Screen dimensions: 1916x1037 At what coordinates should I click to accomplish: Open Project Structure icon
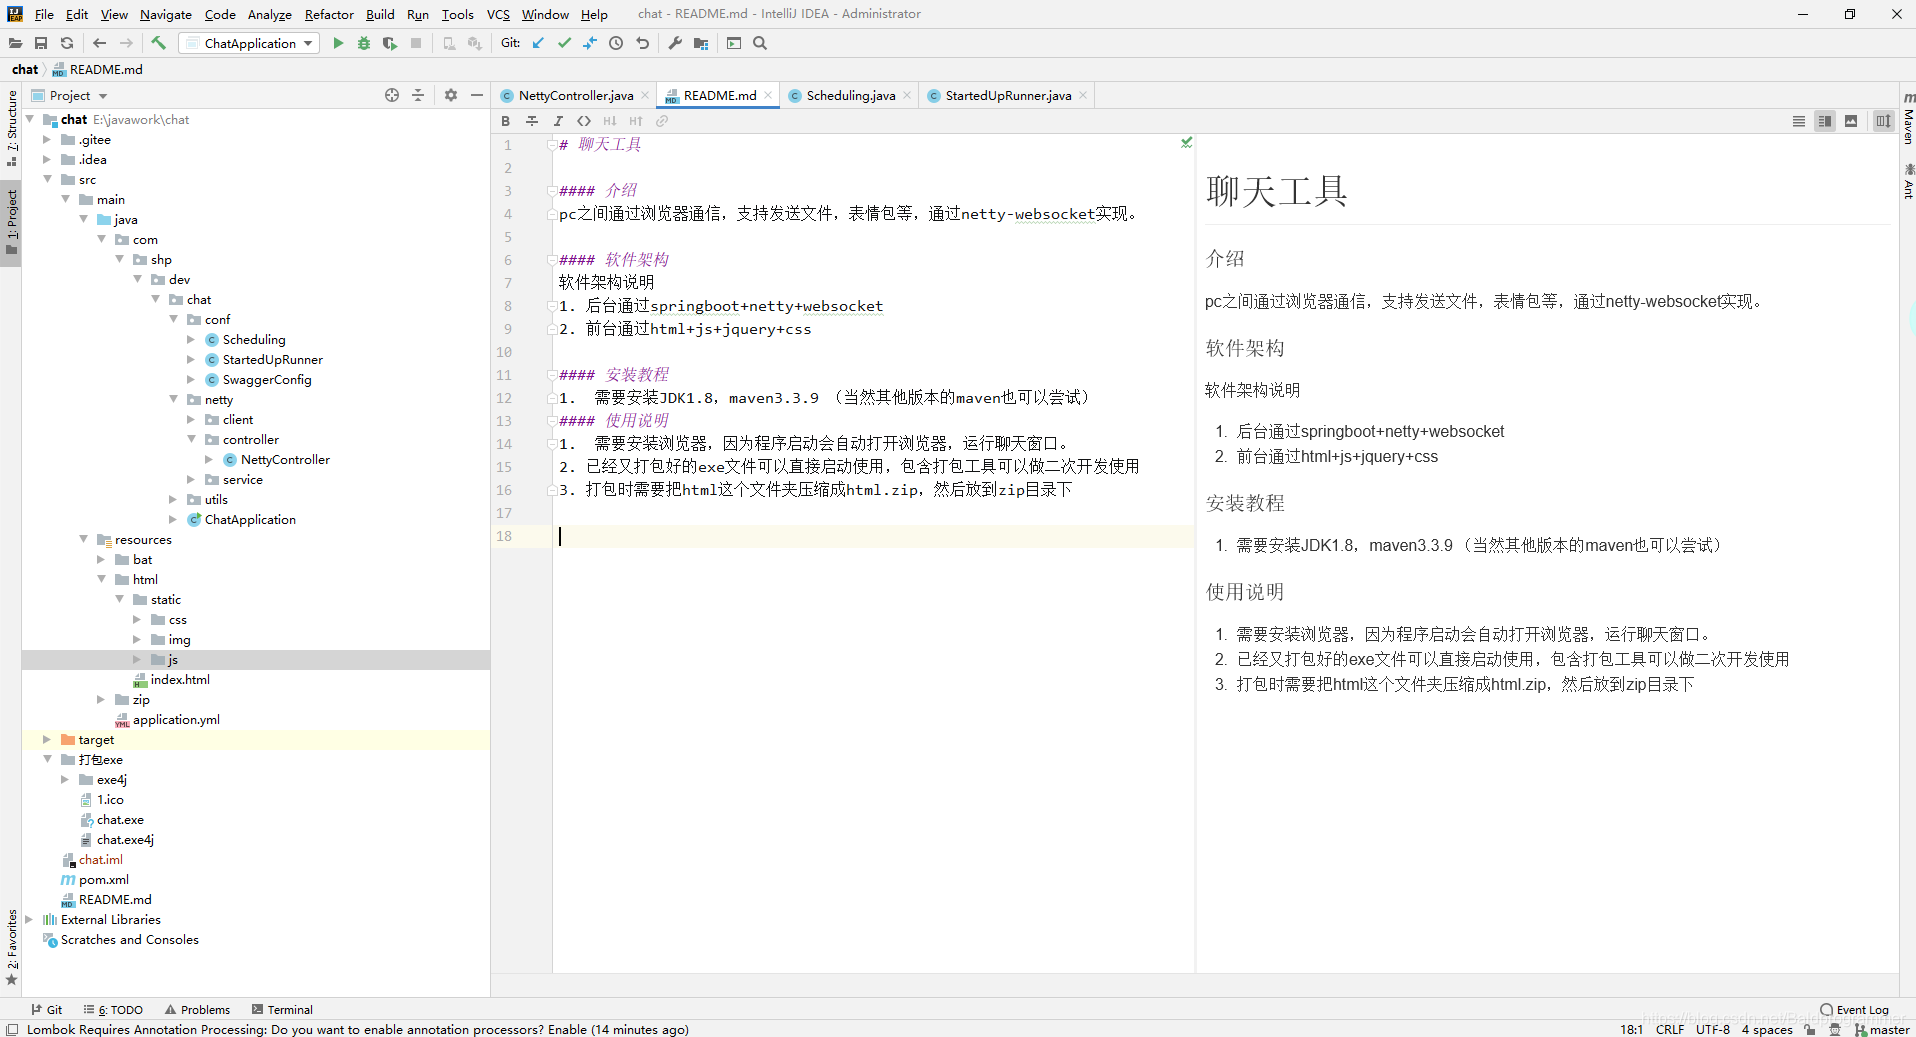pos(701,43)
